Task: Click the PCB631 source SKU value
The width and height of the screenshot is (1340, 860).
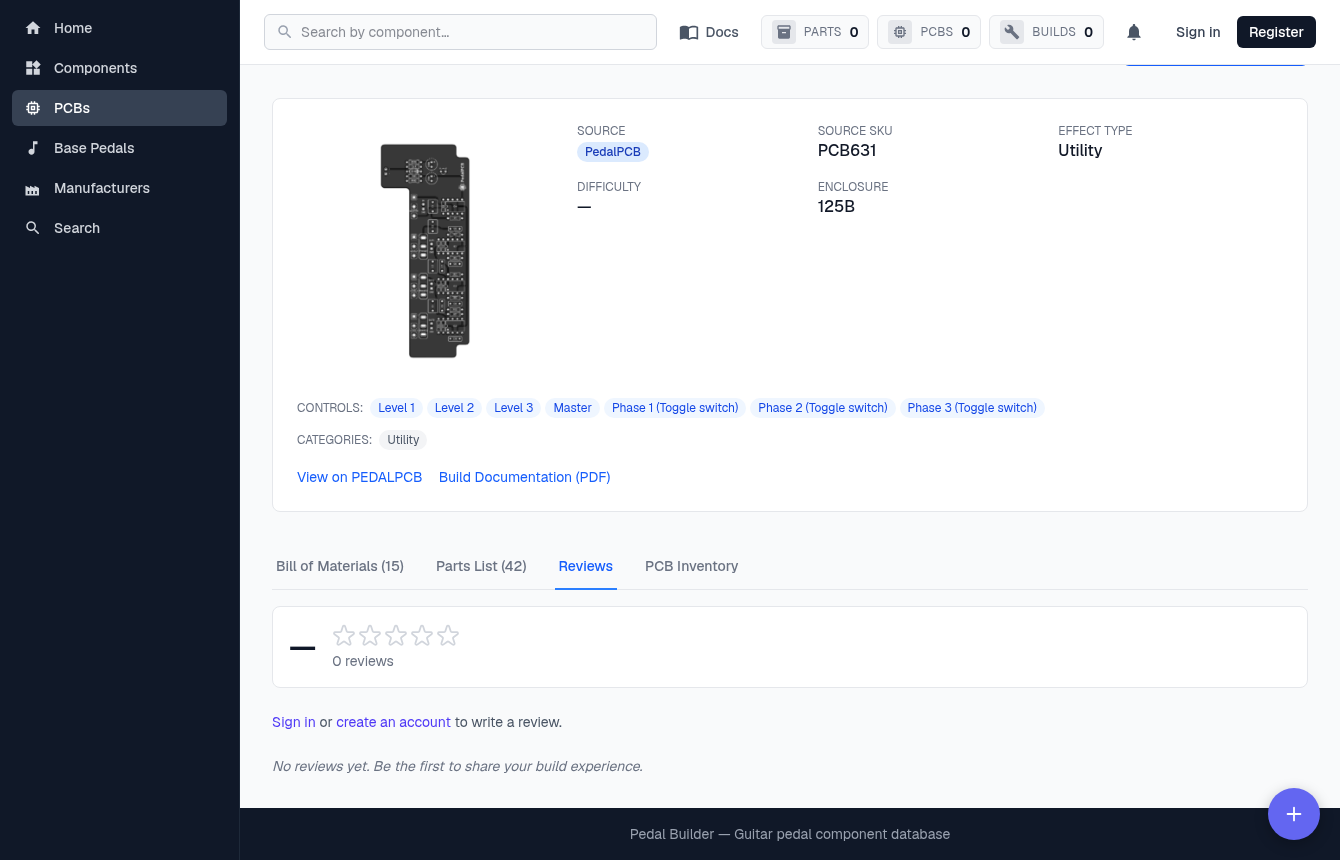Action: pos(847,151)
